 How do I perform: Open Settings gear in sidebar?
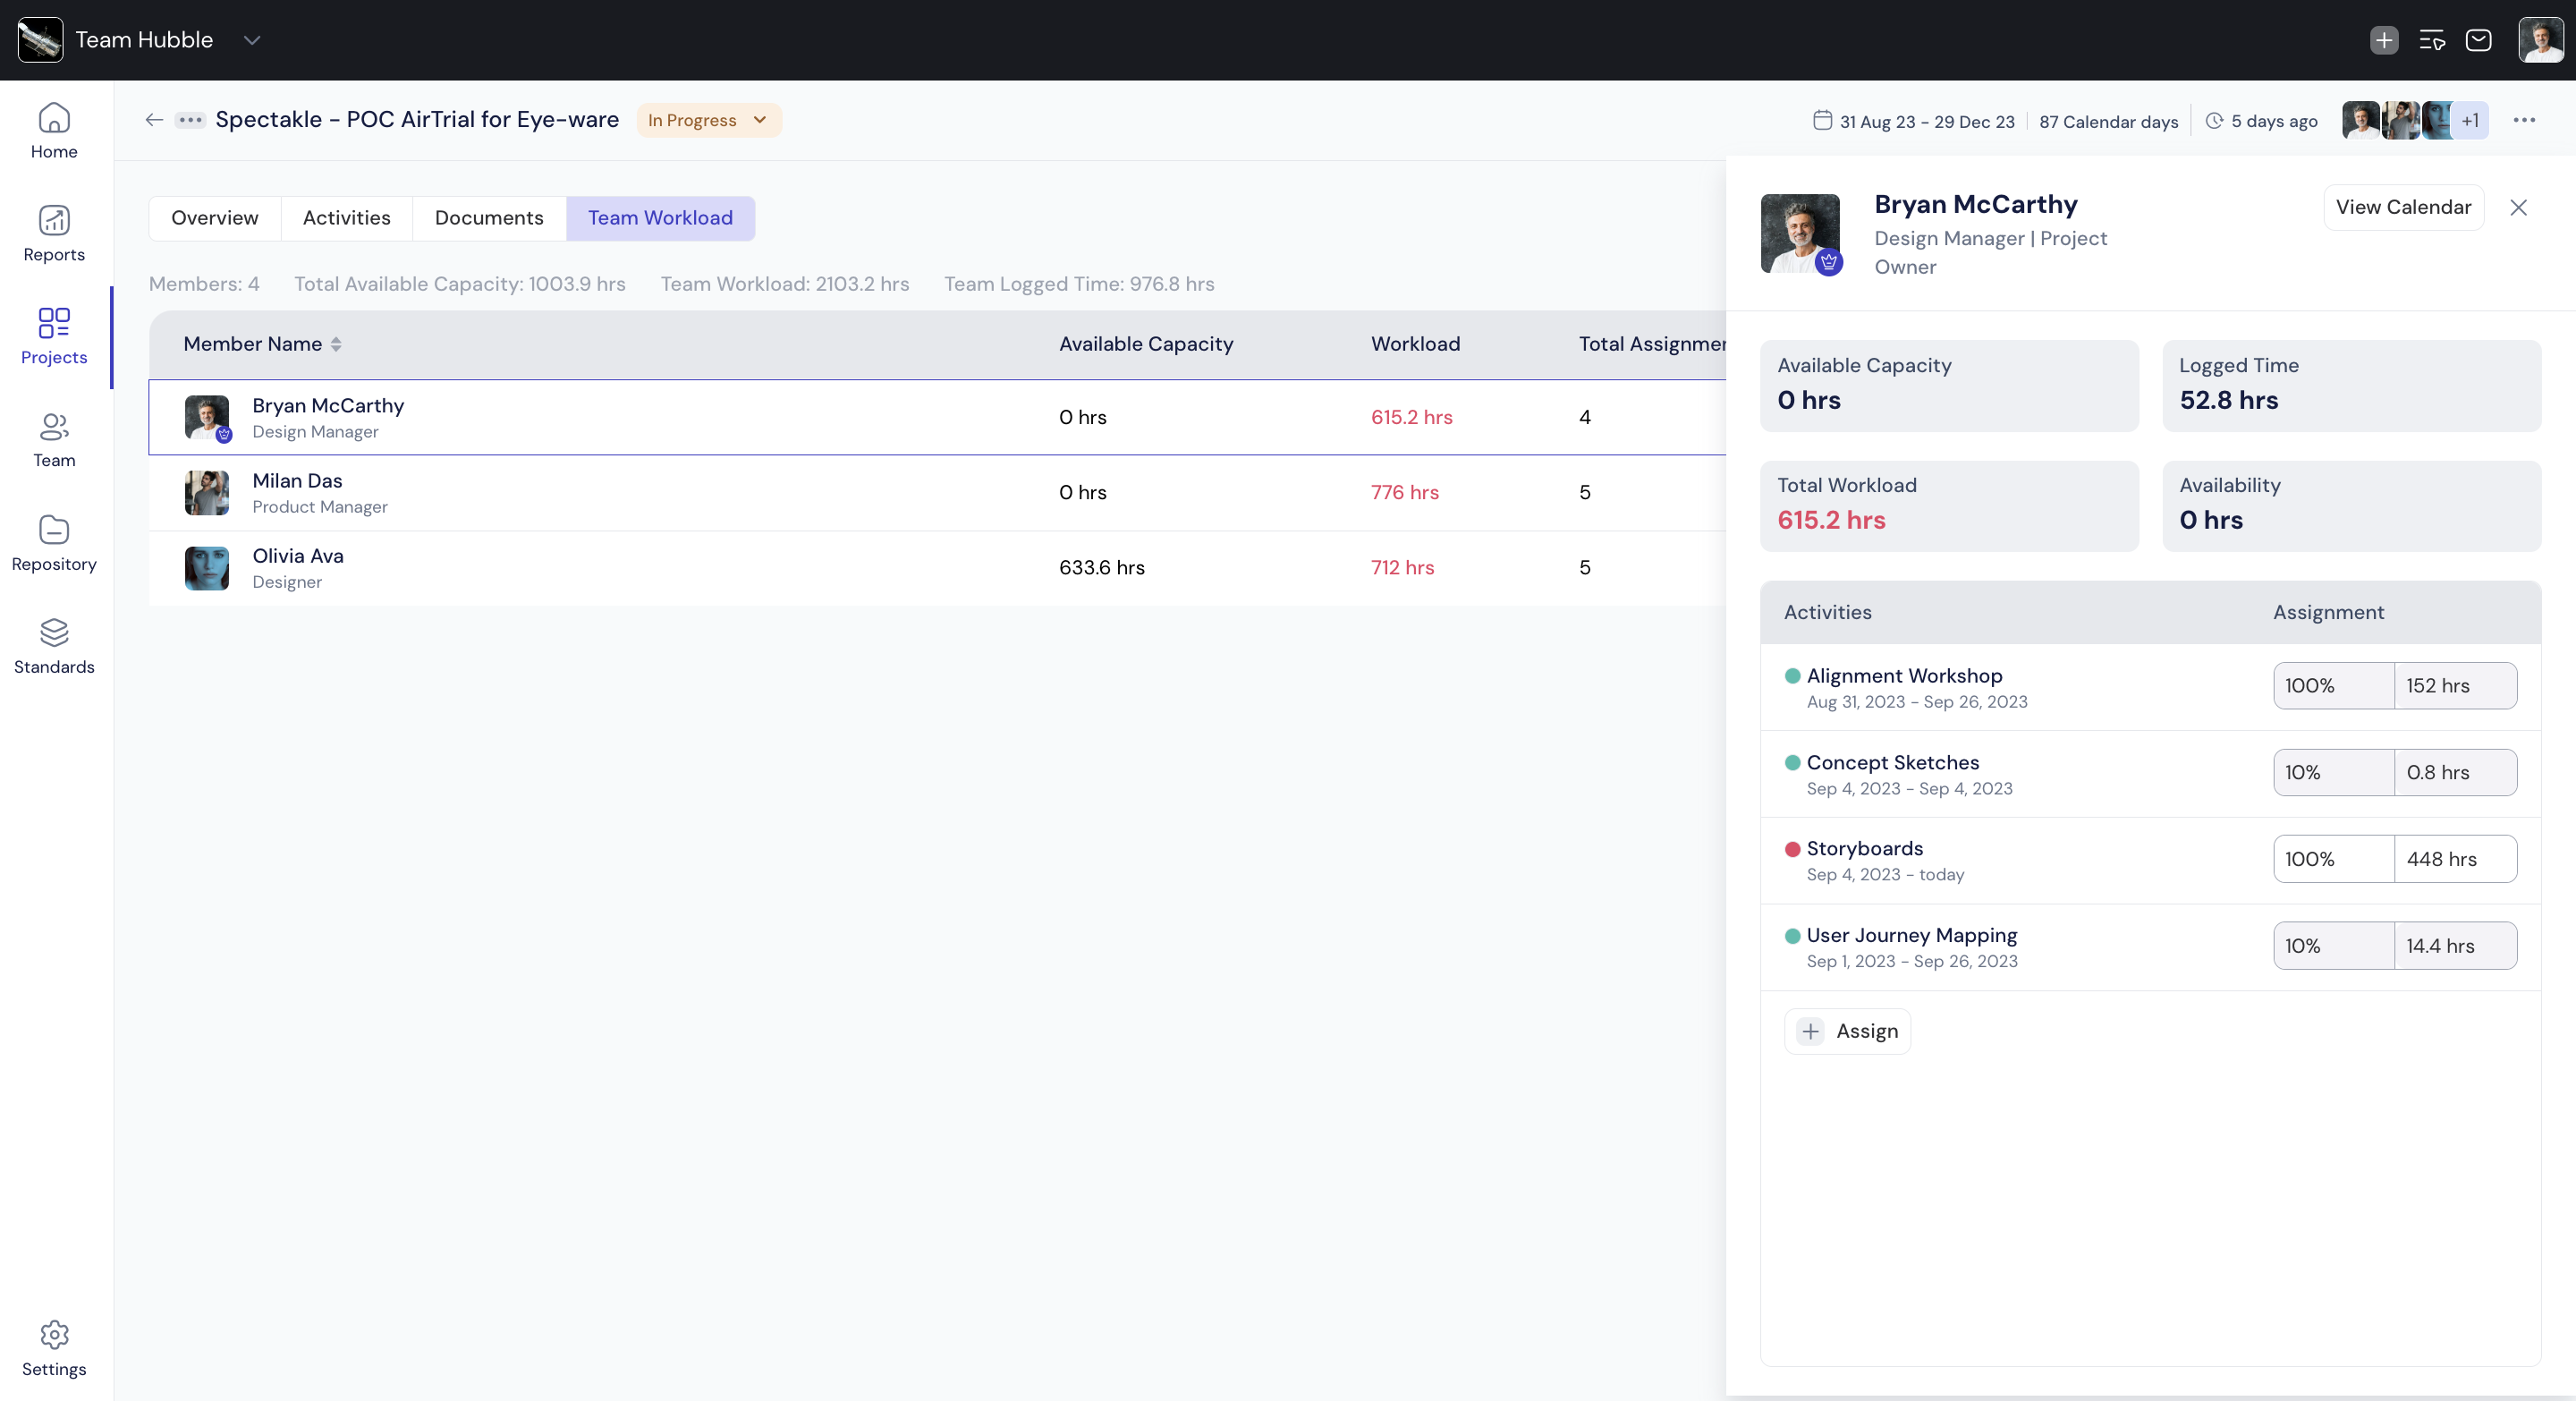click(54, 1335)
